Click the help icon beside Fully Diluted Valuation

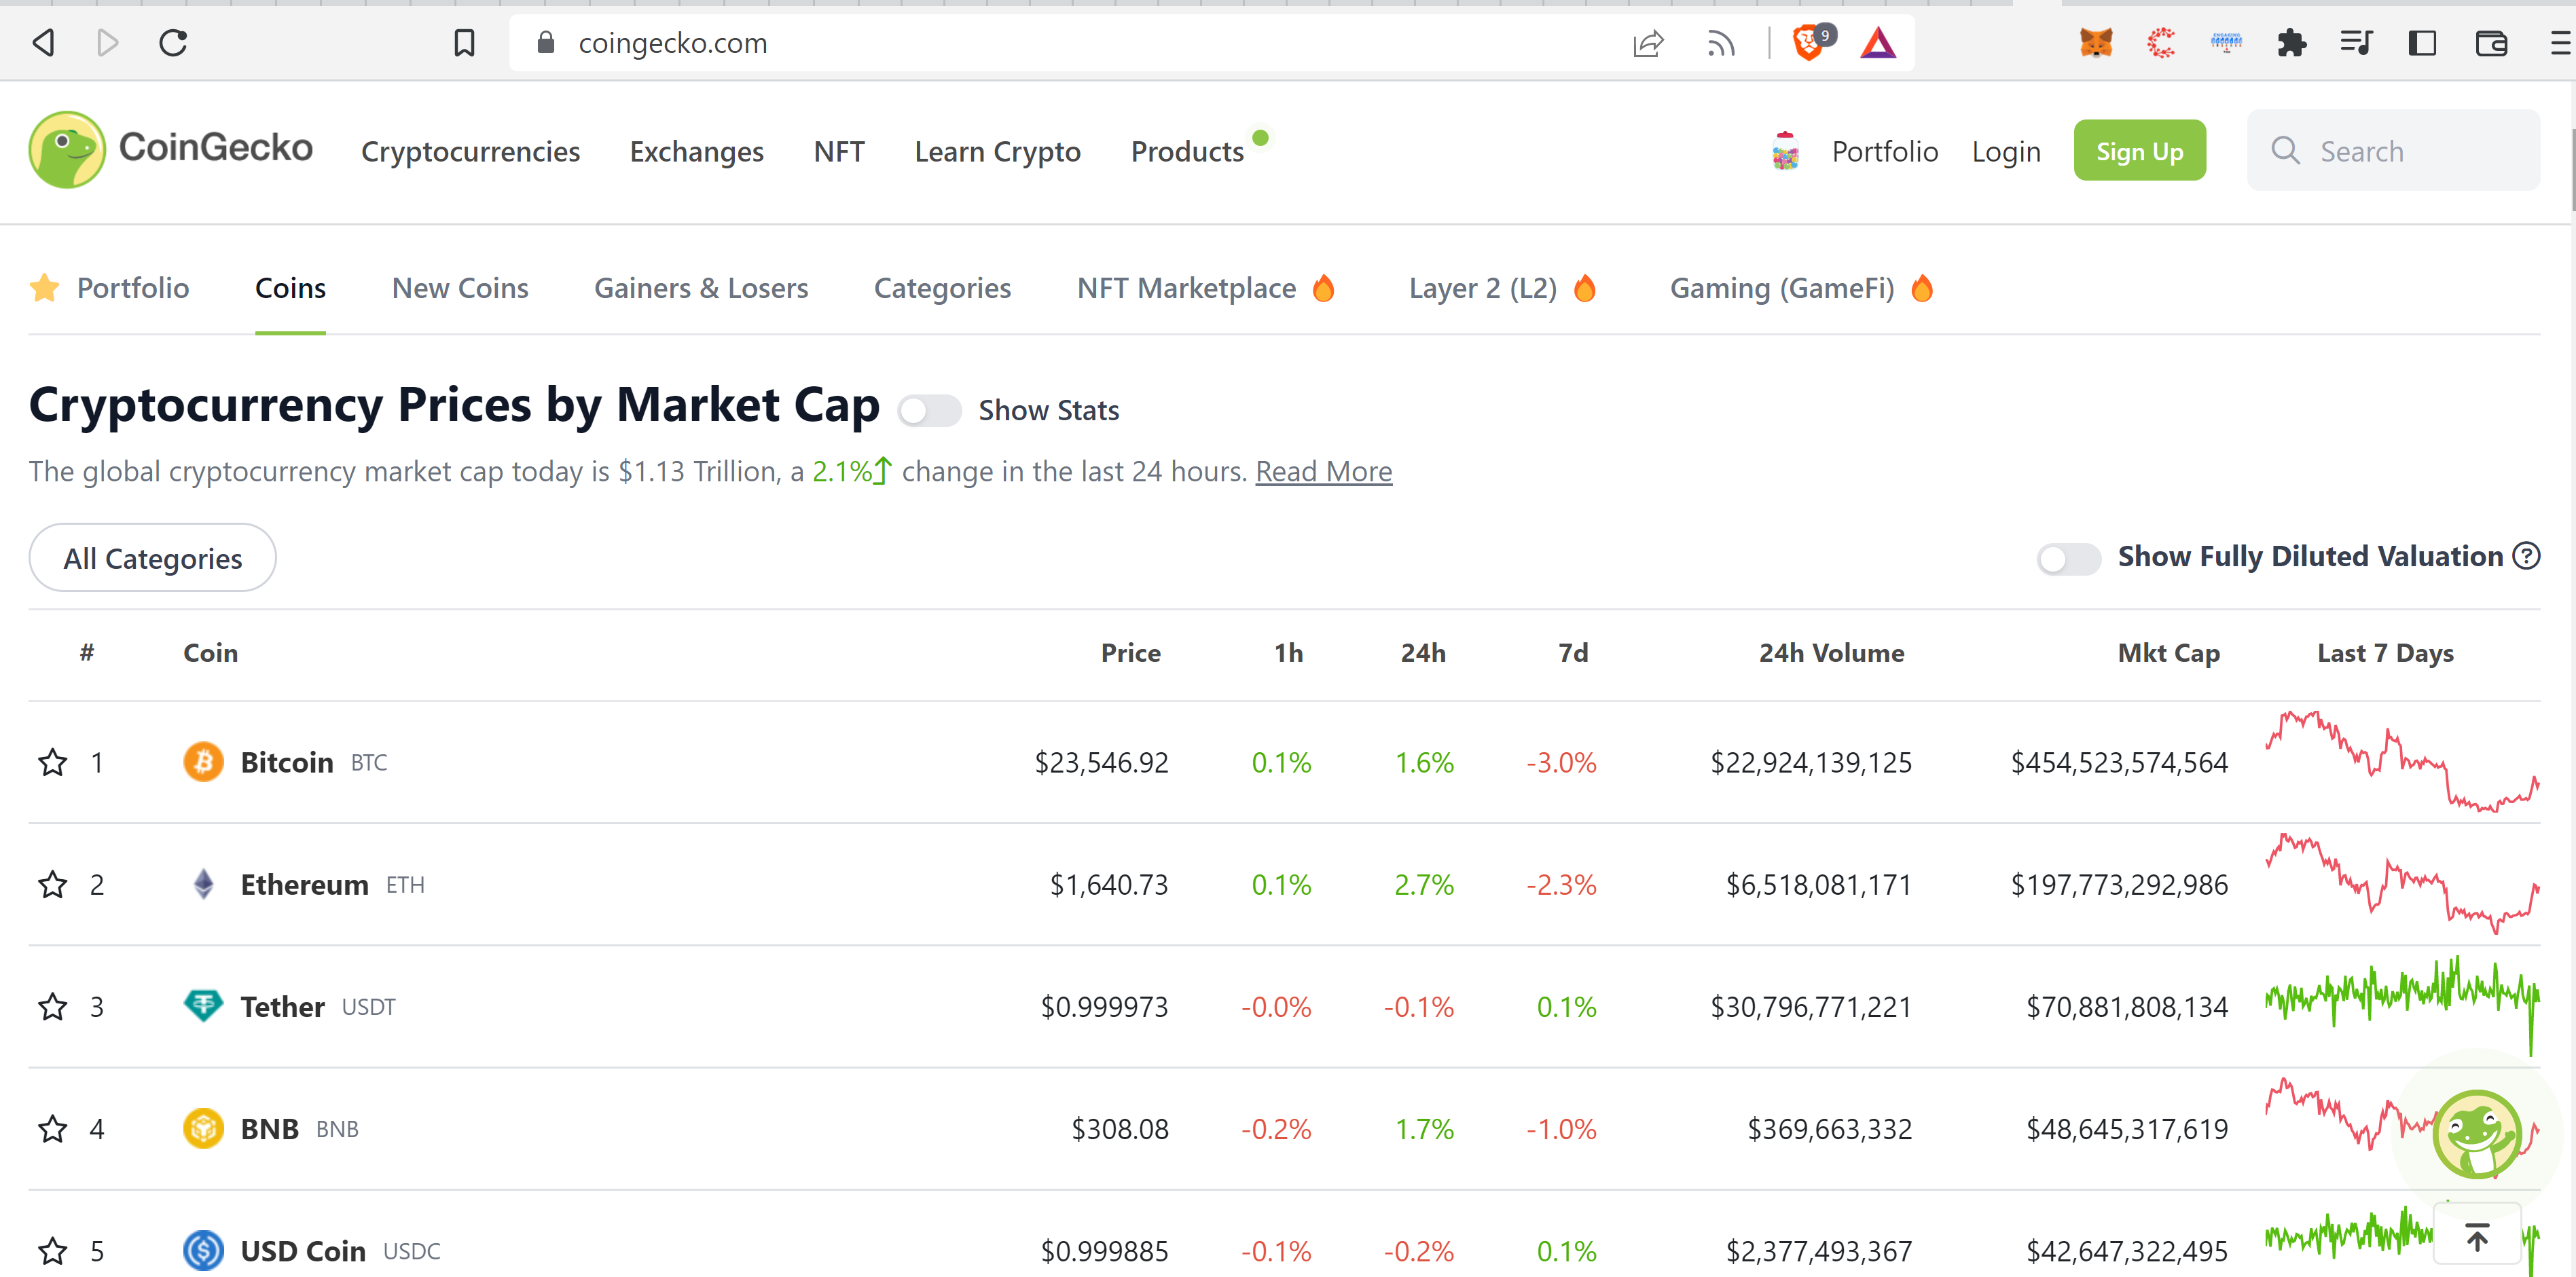[x=2526, y=556]
